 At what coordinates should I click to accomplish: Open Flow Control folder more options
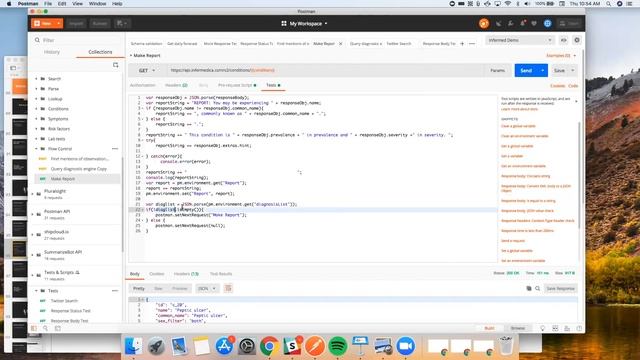pyautogui.click(x=115, y=149)
